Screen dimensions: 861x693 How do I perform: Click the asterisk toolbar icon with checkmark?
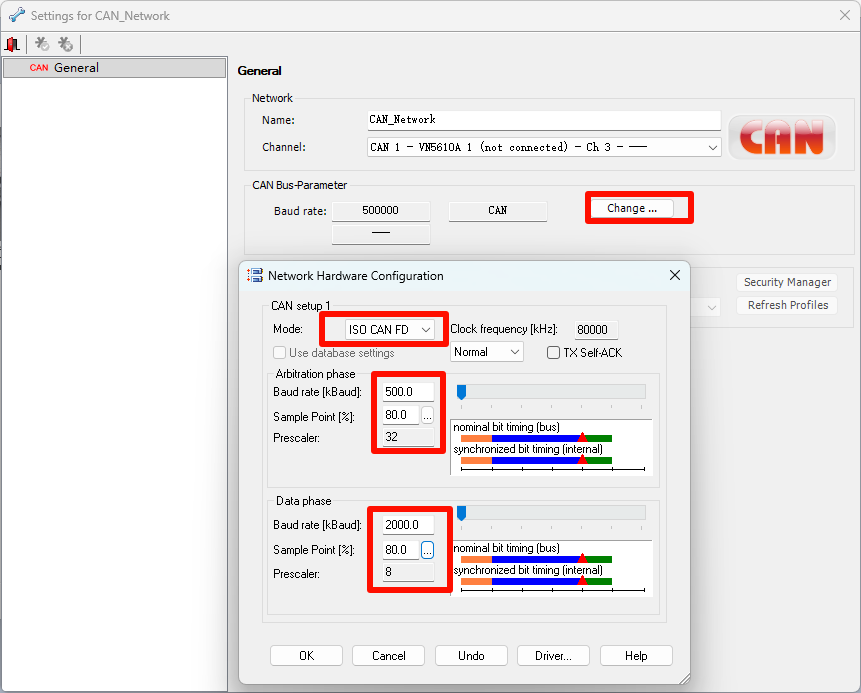tap(42, 44)
